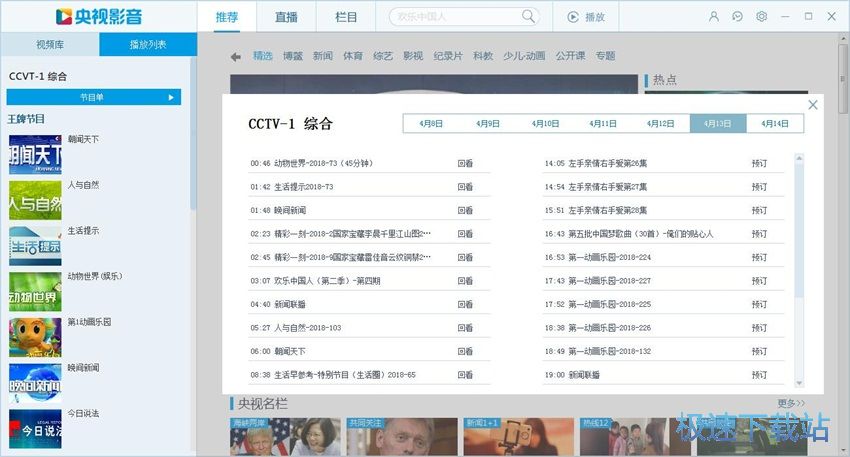Viewport: 850px width, 457px height.
Task: Switch to the 直播 tab
Action: [286, 17]
